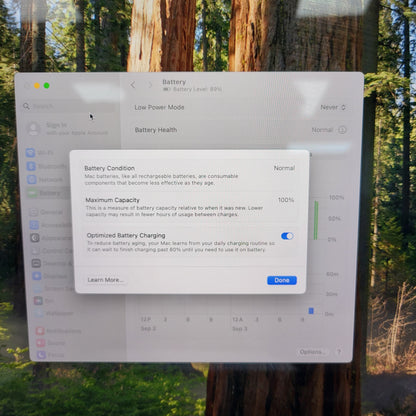416x416 pixels.
Task: Disable Optimized Battery Charging switch
Action: pyautogui.click(x=287, y=236)
